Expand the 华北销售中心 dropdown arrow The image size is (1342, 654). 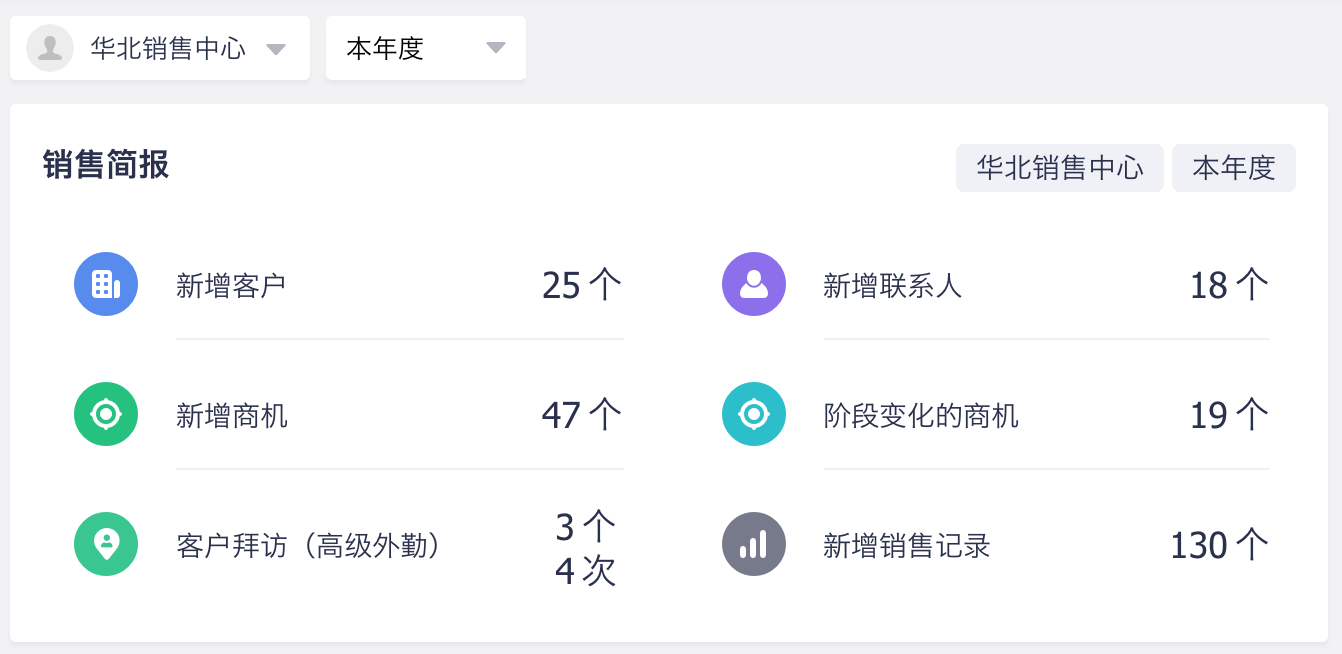tap(277, 49)
